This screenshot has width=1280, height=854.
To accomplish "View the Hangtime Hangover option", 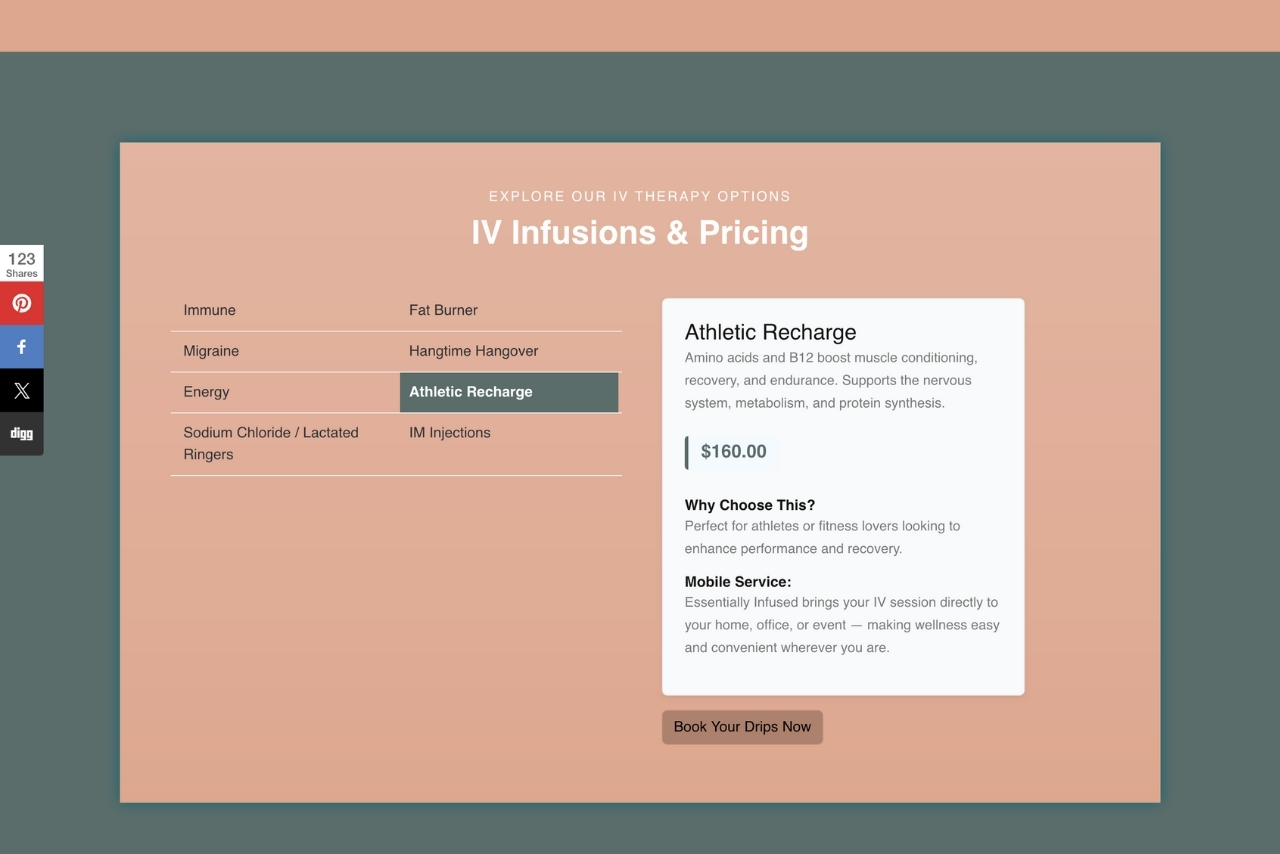I will pos(473,351).
